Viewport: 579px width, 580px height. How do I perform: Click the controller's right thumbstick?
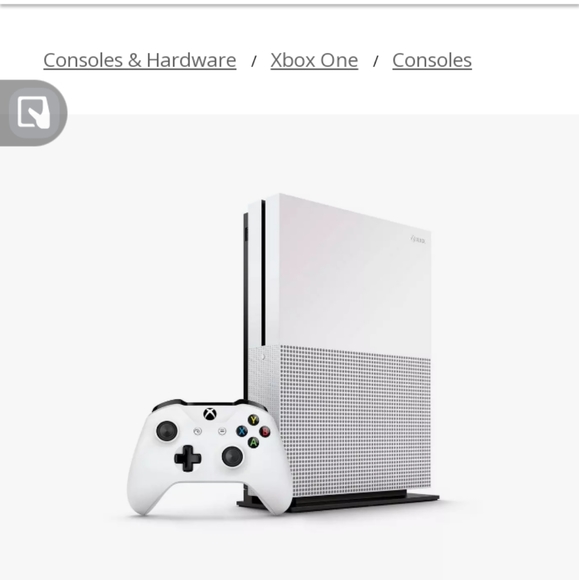(232, 456)
